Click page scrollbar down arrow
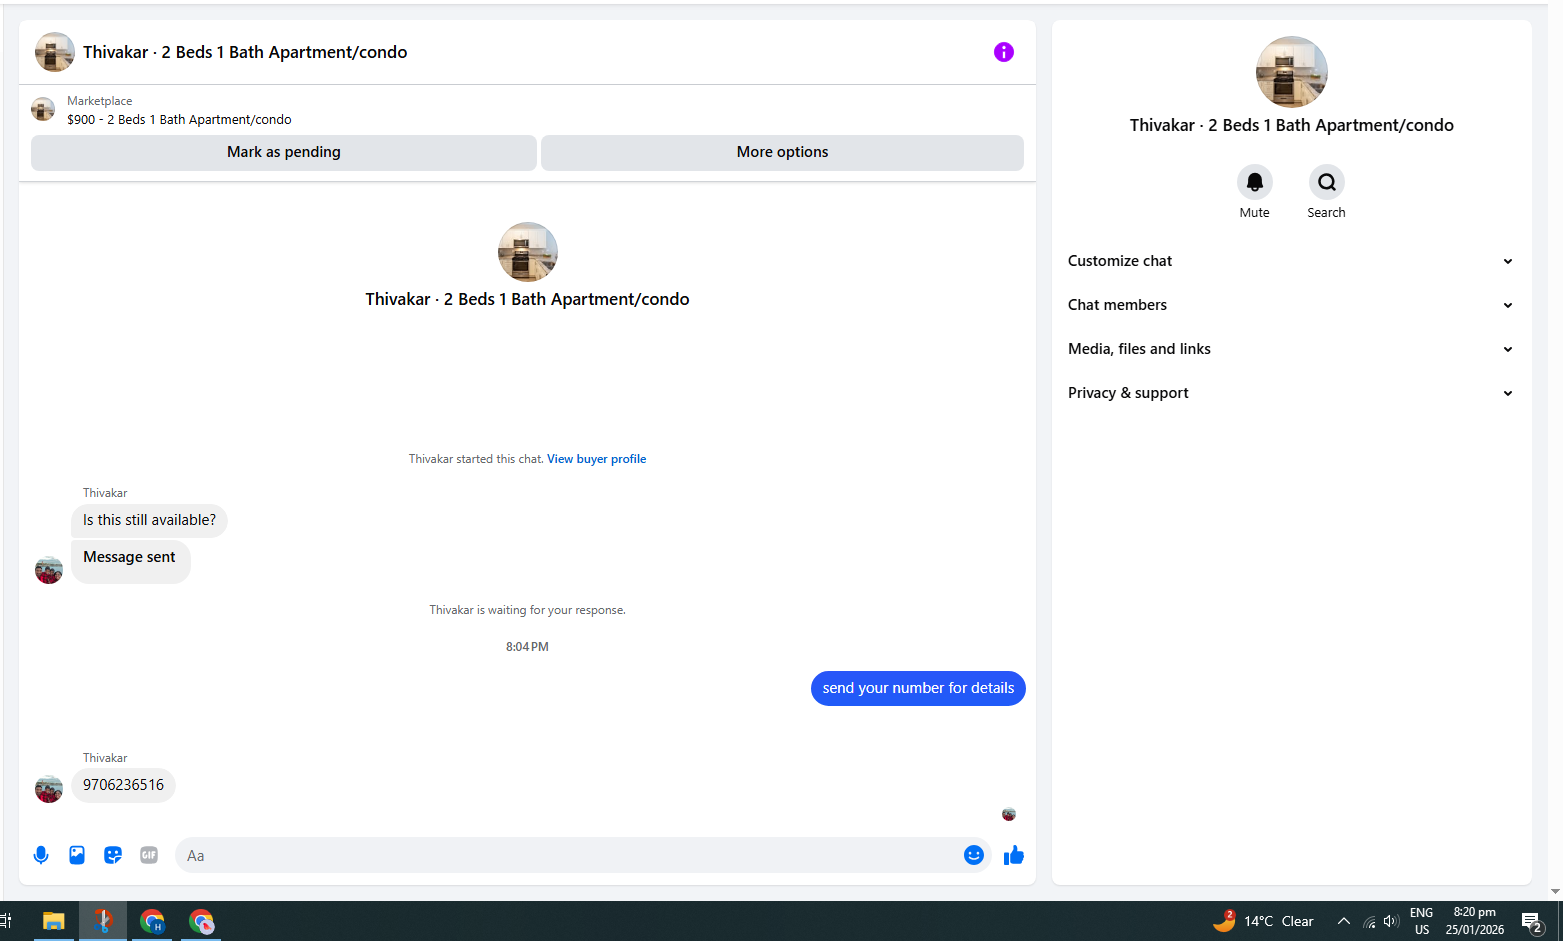This screenshot has height=941, width=1563. [1555, 891]
